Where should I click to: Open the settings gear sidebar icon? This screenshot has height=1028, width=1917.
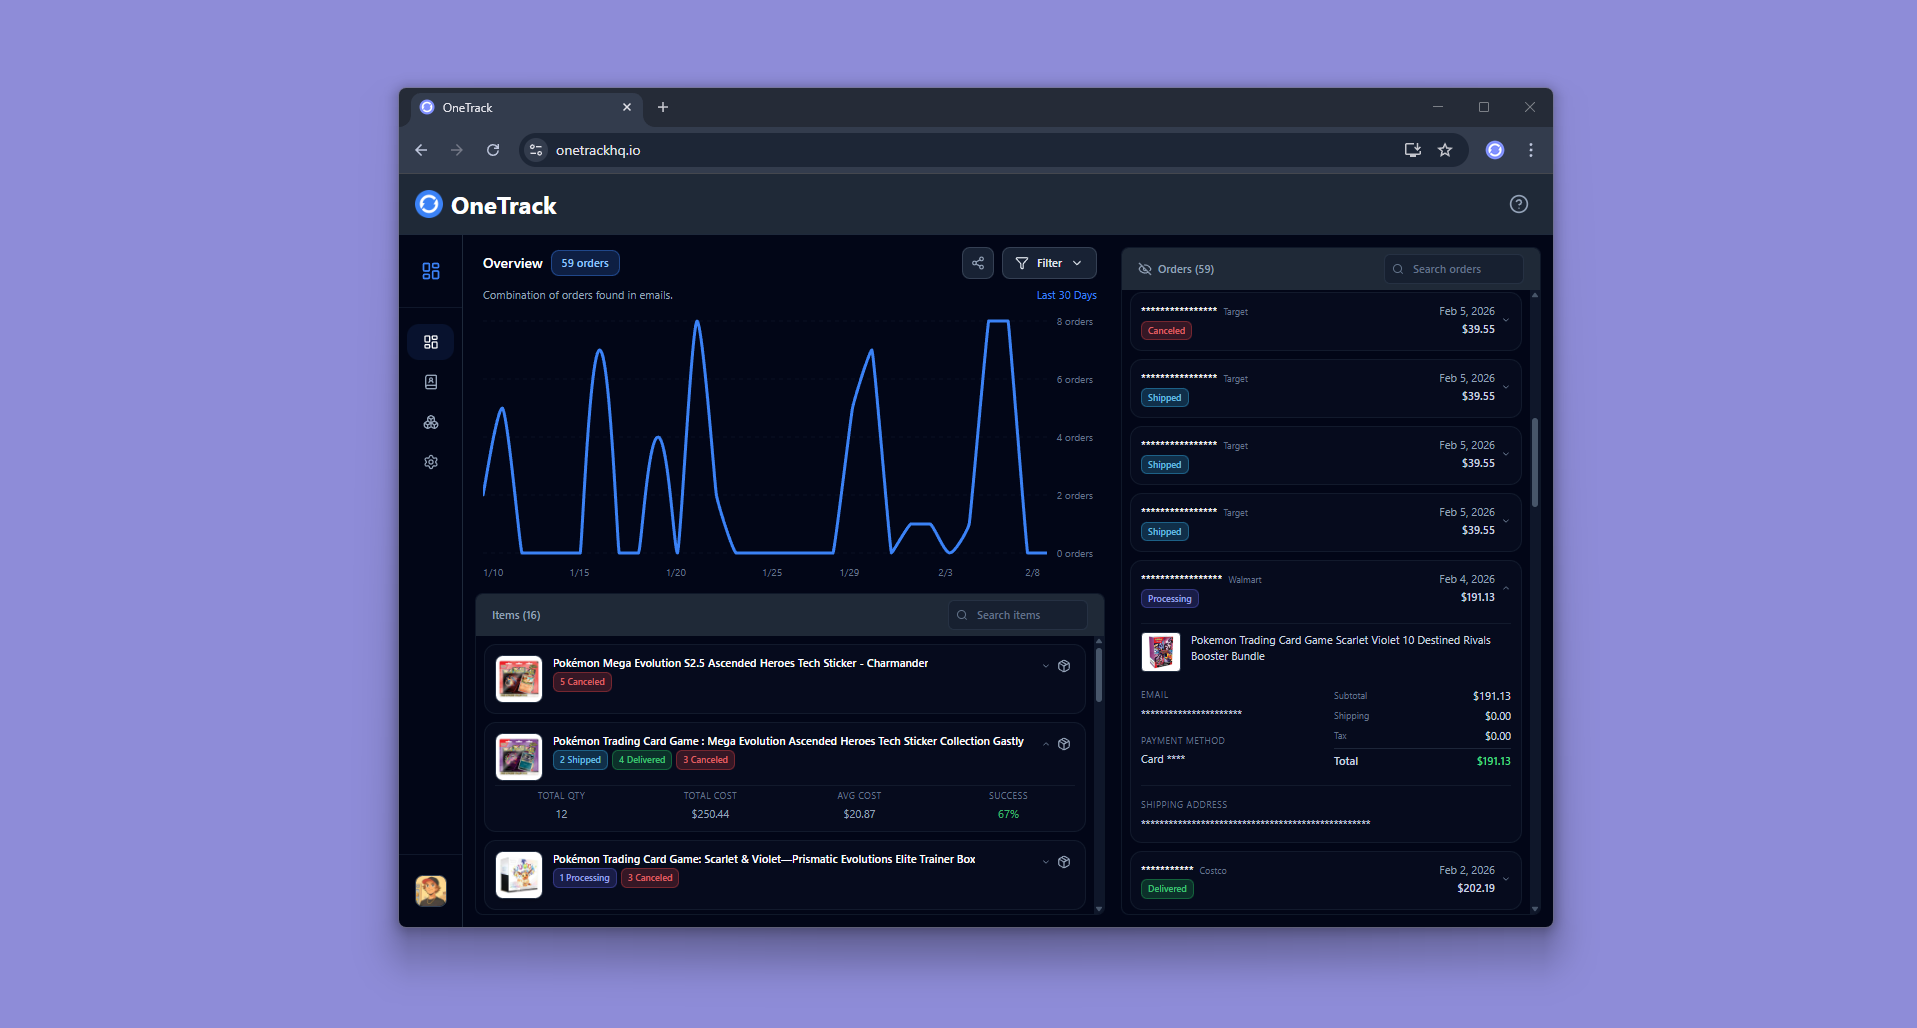click(x=431, y=462)
